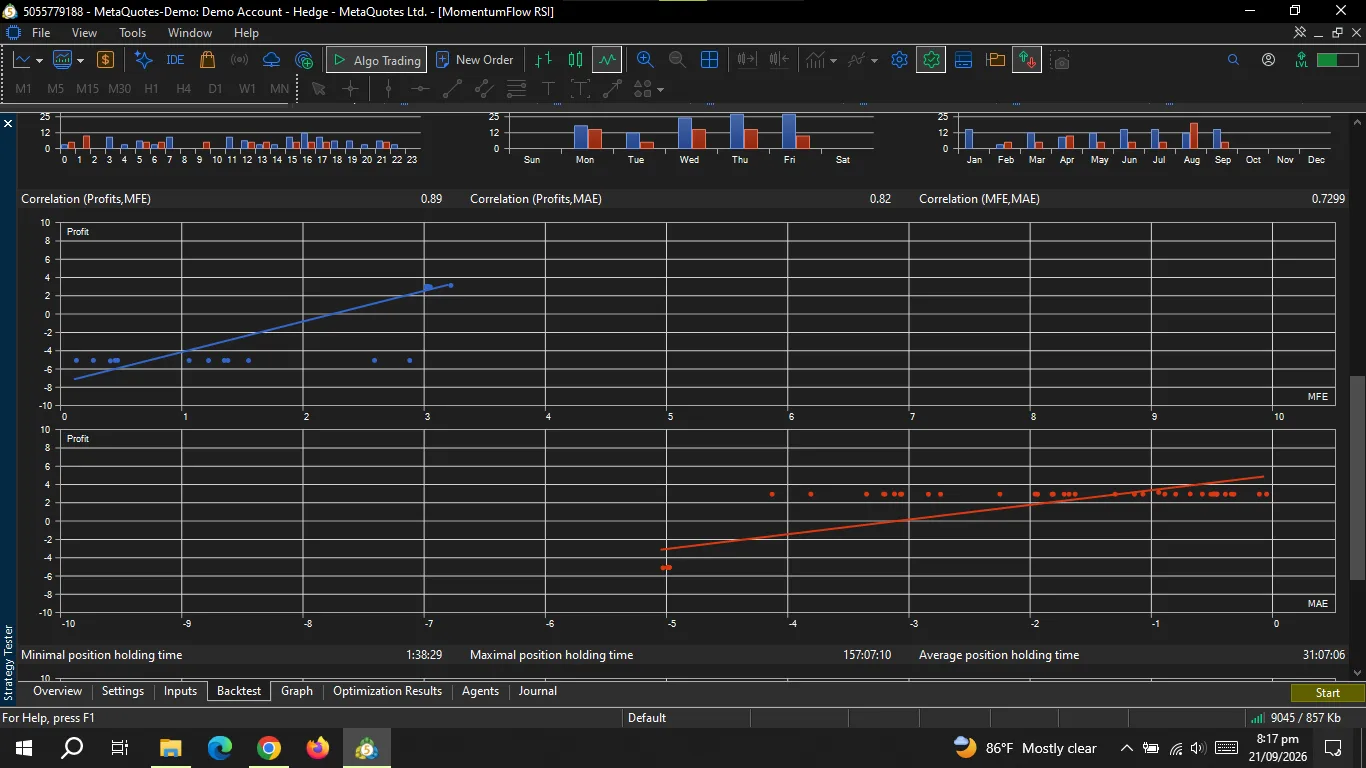The height and width of the screenshot is (768, 1366).
Task: Open the Journal tab
Action: click(538, 691)
